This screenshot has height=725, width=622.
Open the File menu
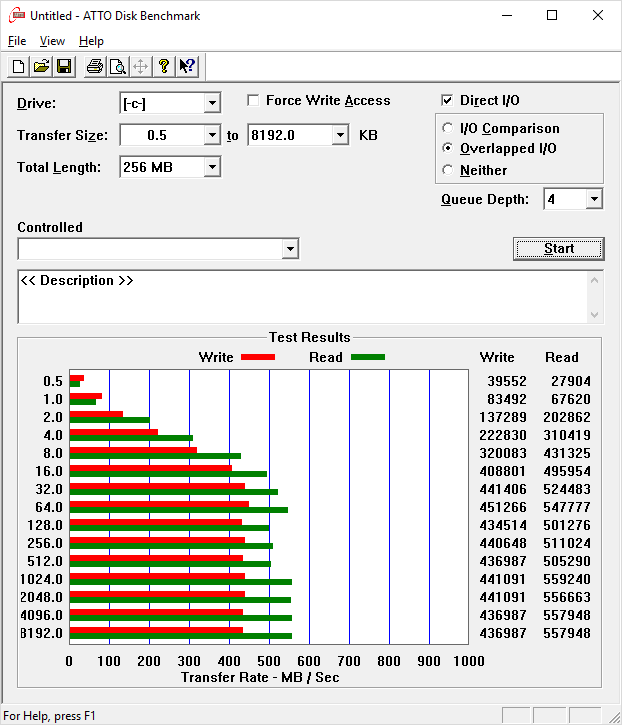coord(17,41)
